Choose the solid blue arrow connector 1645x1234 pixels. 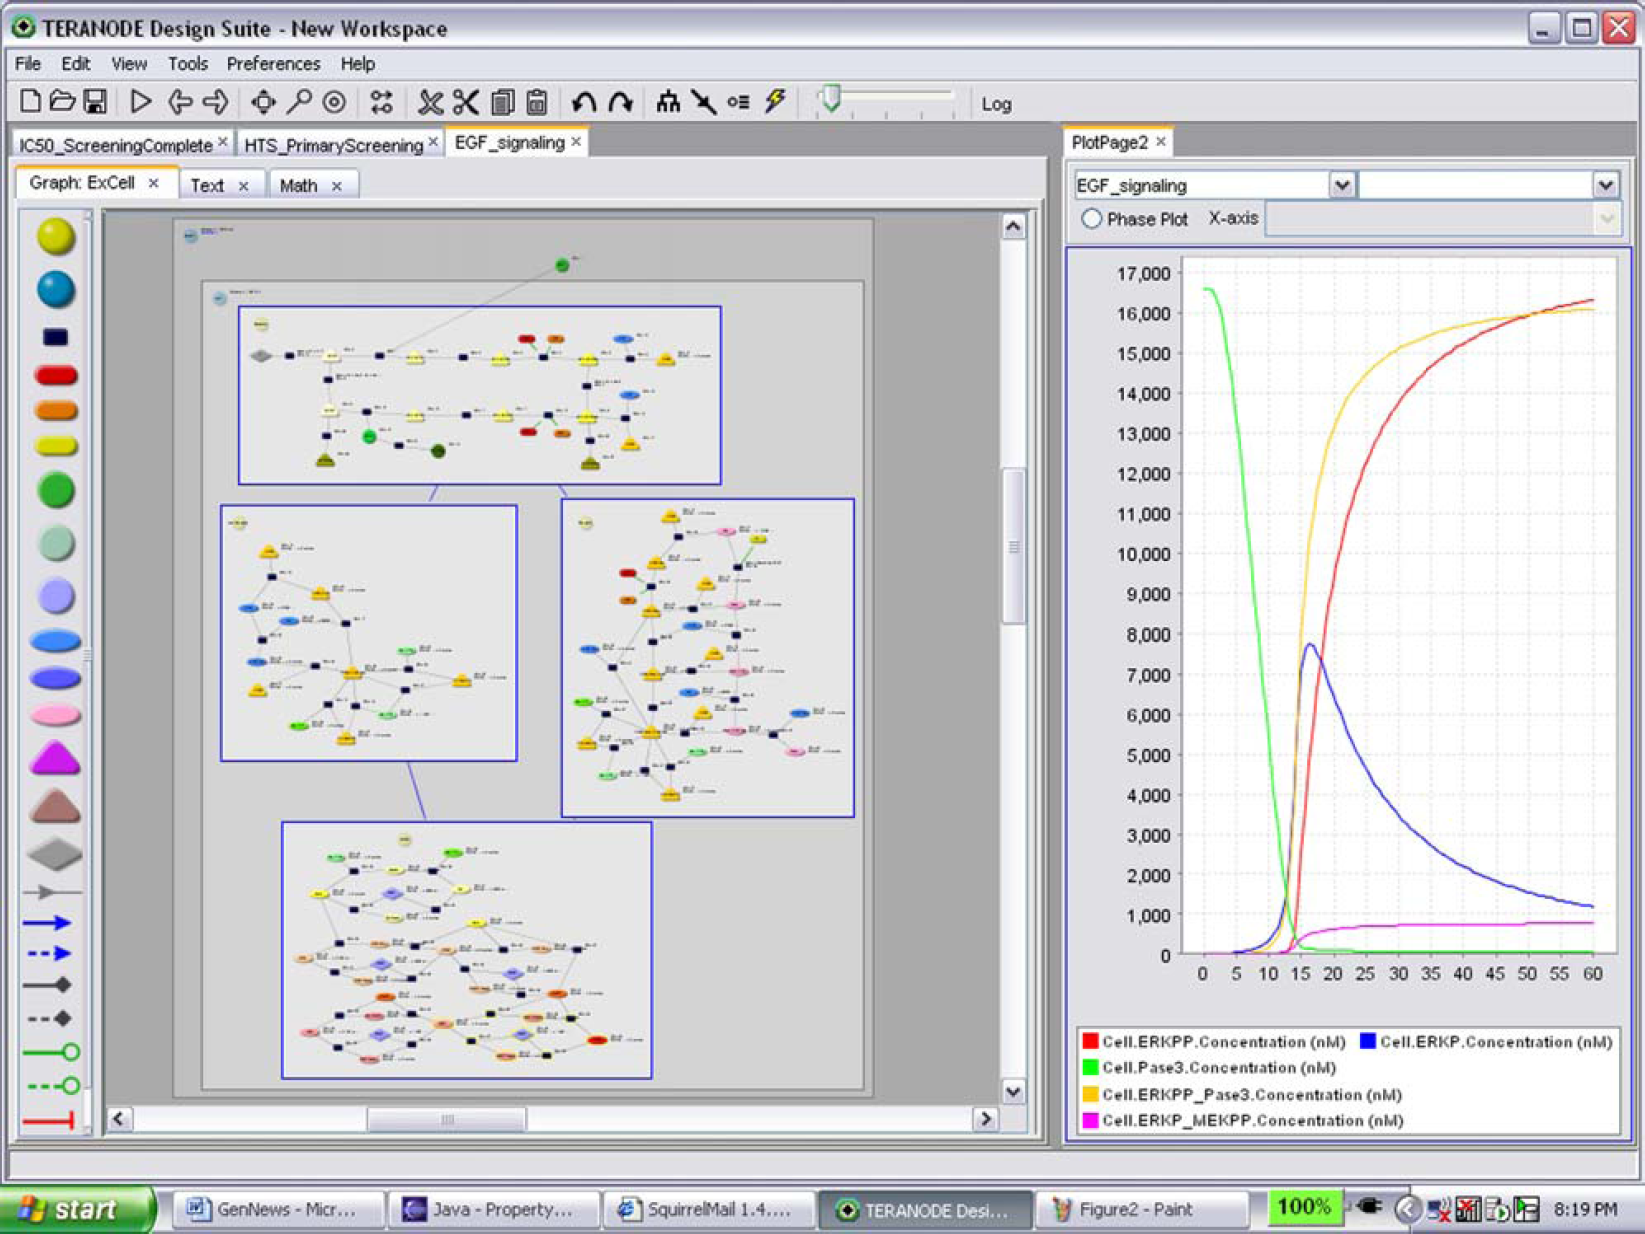pyautogui.click(x=47, y=923)
